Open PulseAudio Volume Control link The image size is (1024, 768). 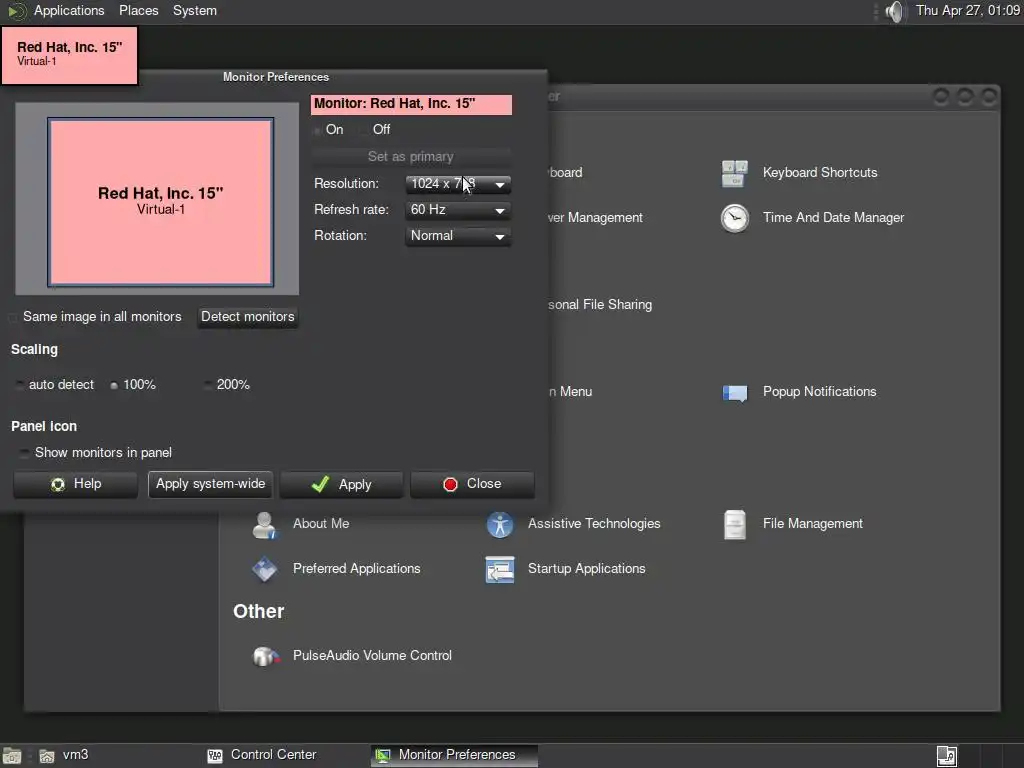[x=372, y=656]
